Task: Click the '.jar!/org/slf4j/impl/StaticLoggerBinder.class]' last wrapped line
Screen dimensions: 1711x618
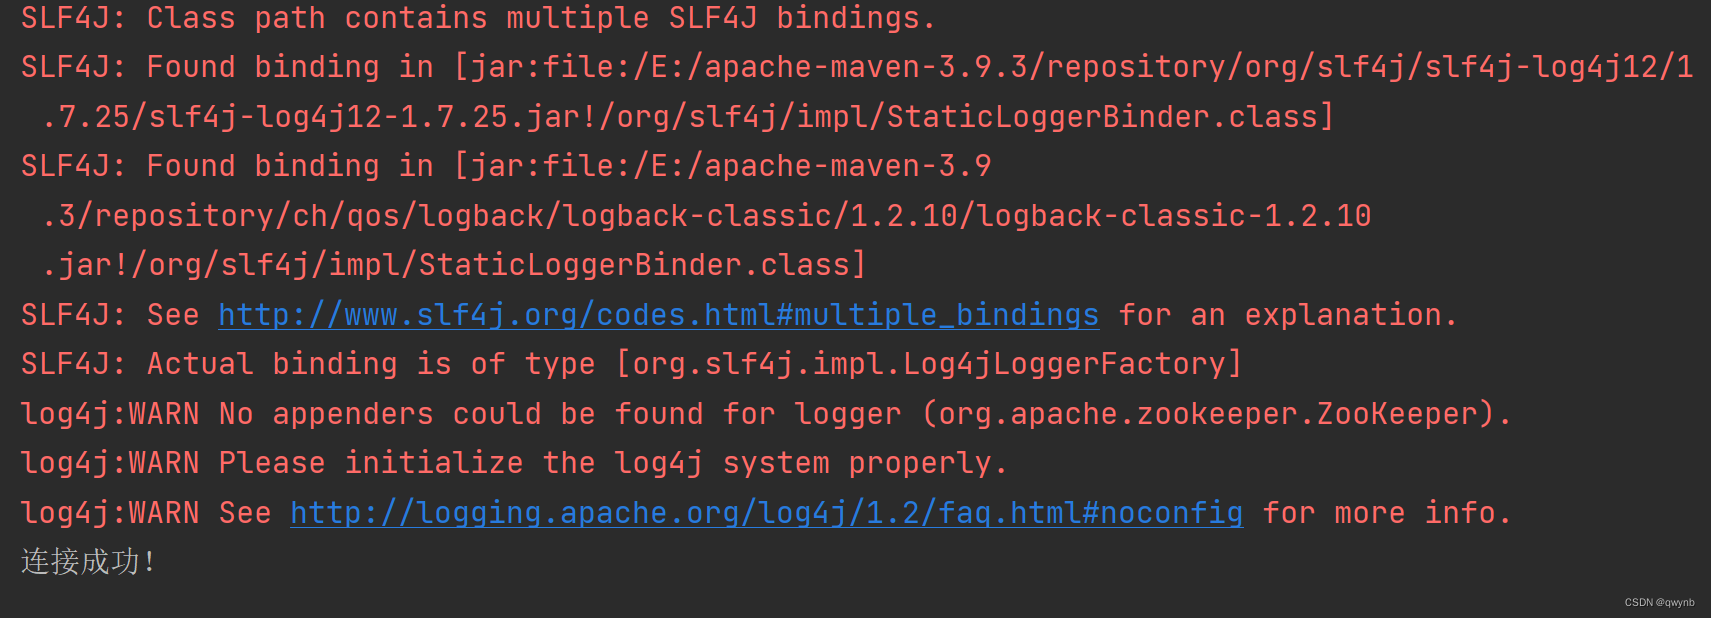Action: pyautogui.click(x=454, y=265)
